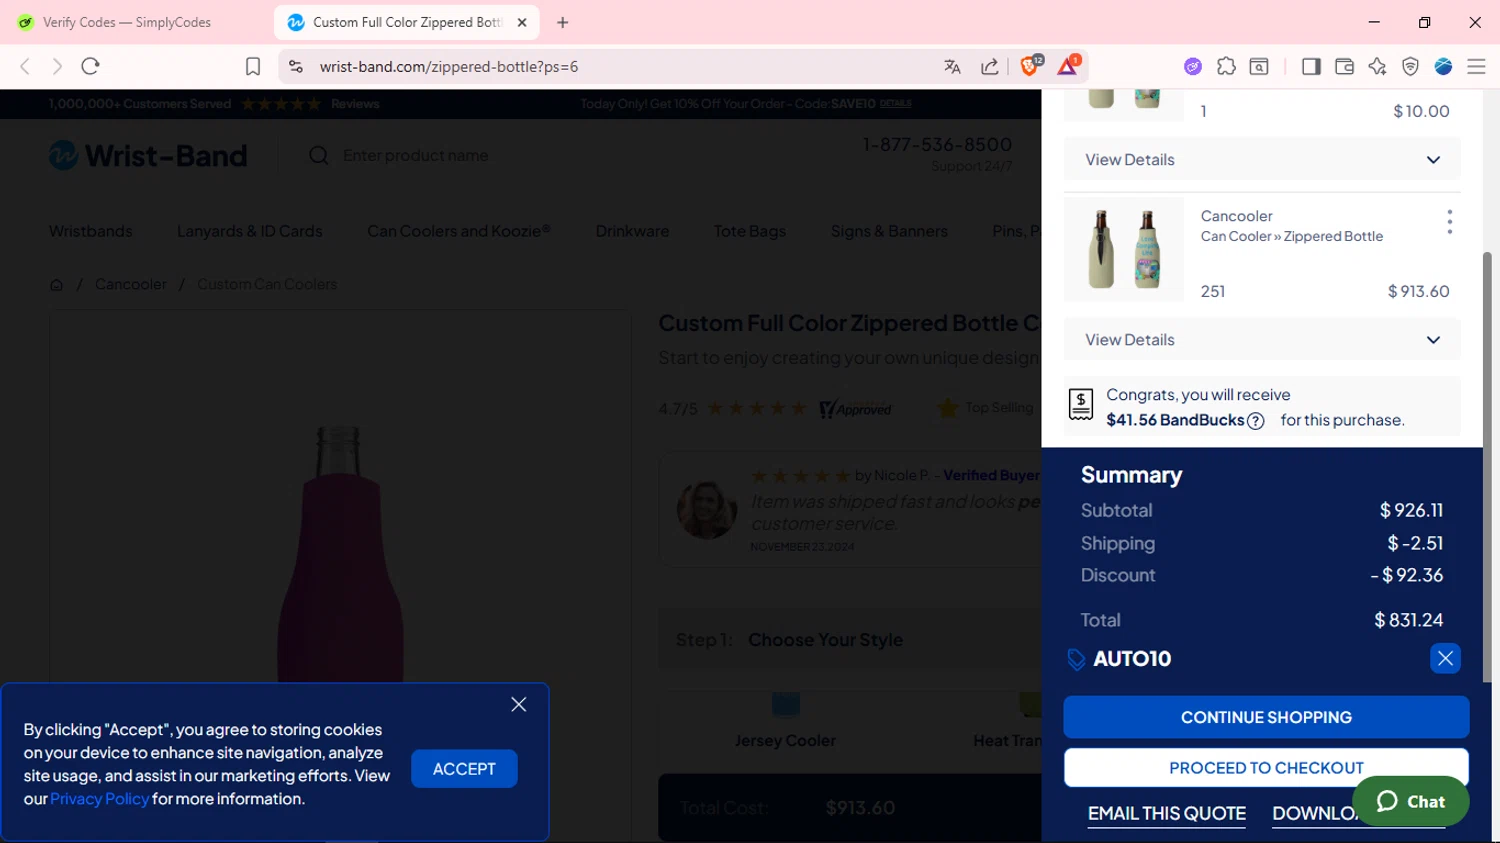1500x843 pixels.
Task: Go back with browser back arrow
Action: coord(25,66)
